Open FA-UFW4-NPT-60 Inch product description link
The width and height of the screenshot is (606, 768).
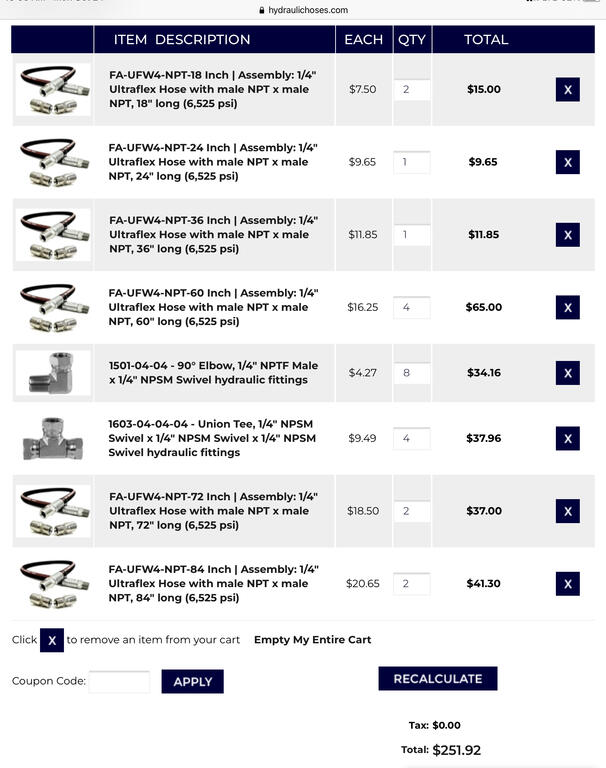[x=213, y=307]
